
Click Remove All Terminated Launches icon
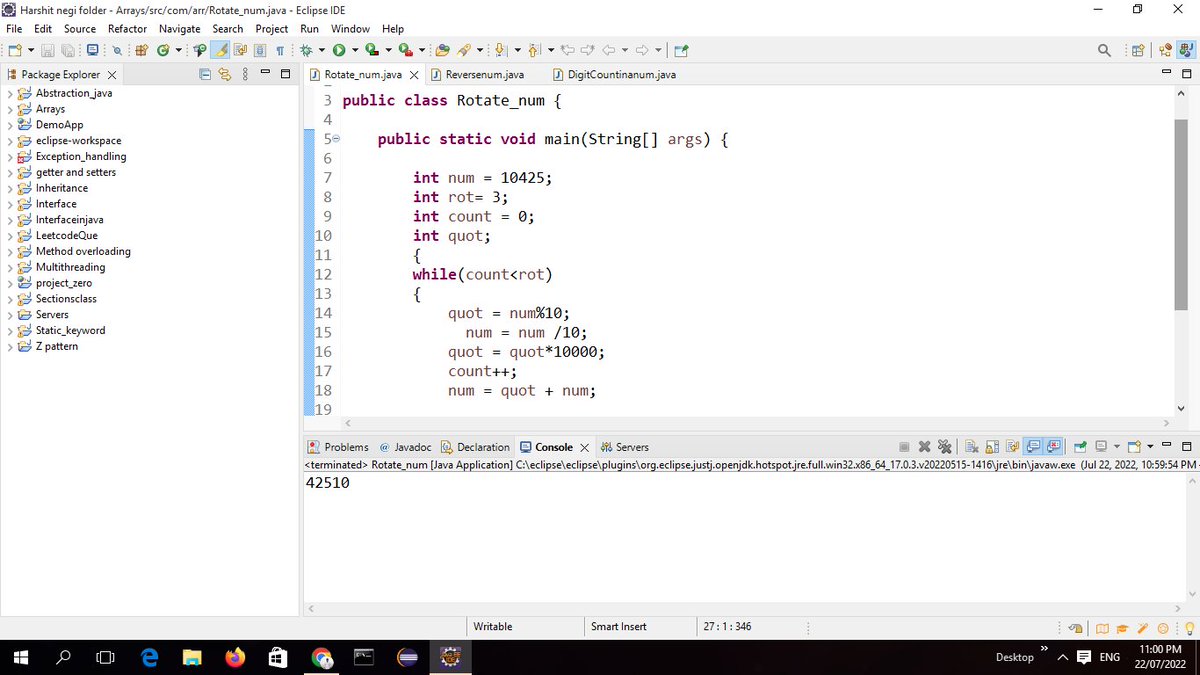pyautogui.click(x=944, y=447)
